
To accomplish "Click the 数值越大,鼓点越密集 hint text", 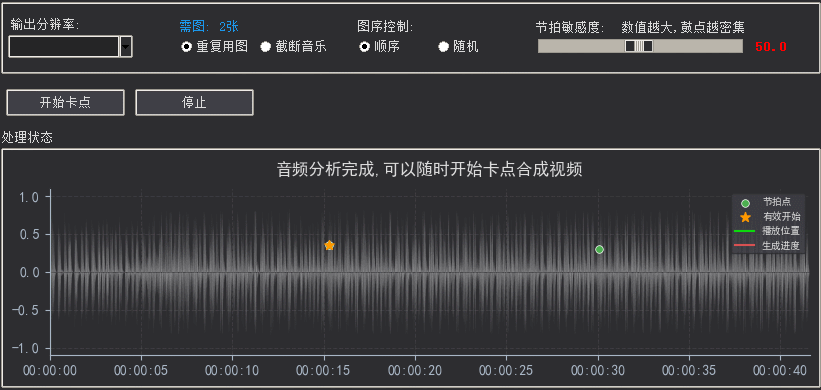I will pos(683,27).
